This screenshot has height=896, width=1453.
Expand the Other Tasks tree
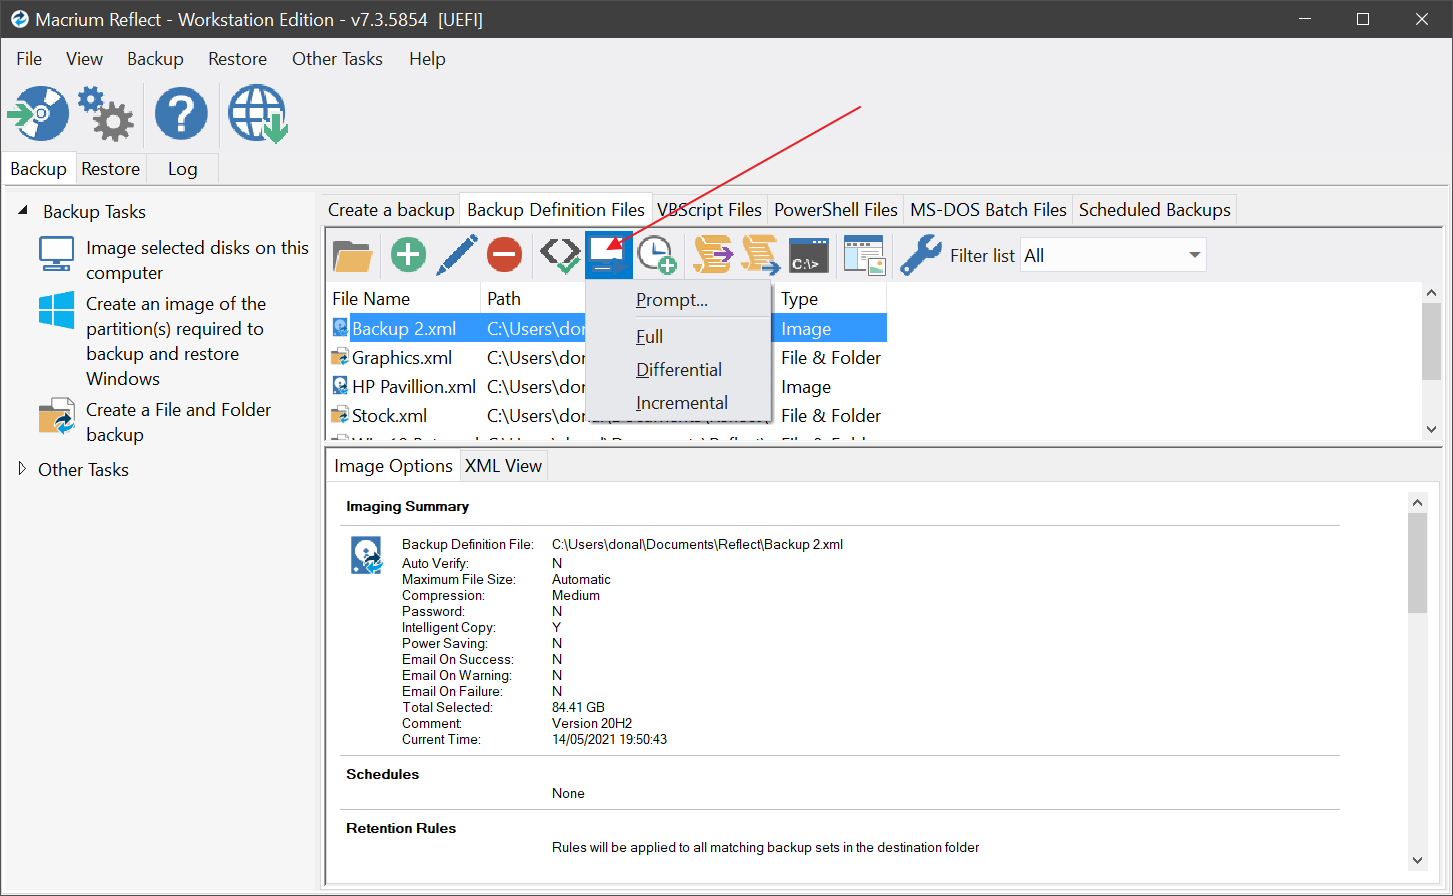pos(22,468)
